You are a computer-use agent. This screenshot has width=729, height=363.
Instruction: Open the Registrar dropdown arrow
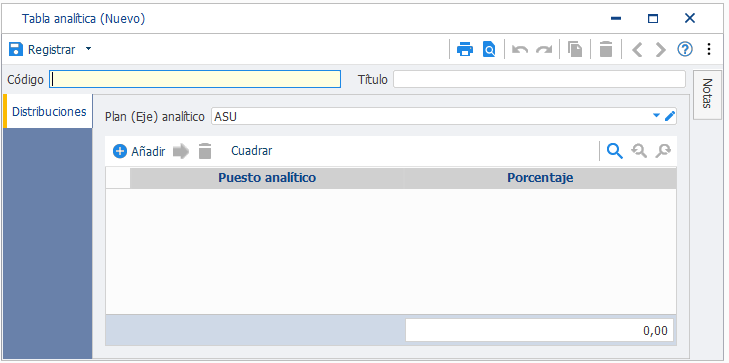(88, 49)
